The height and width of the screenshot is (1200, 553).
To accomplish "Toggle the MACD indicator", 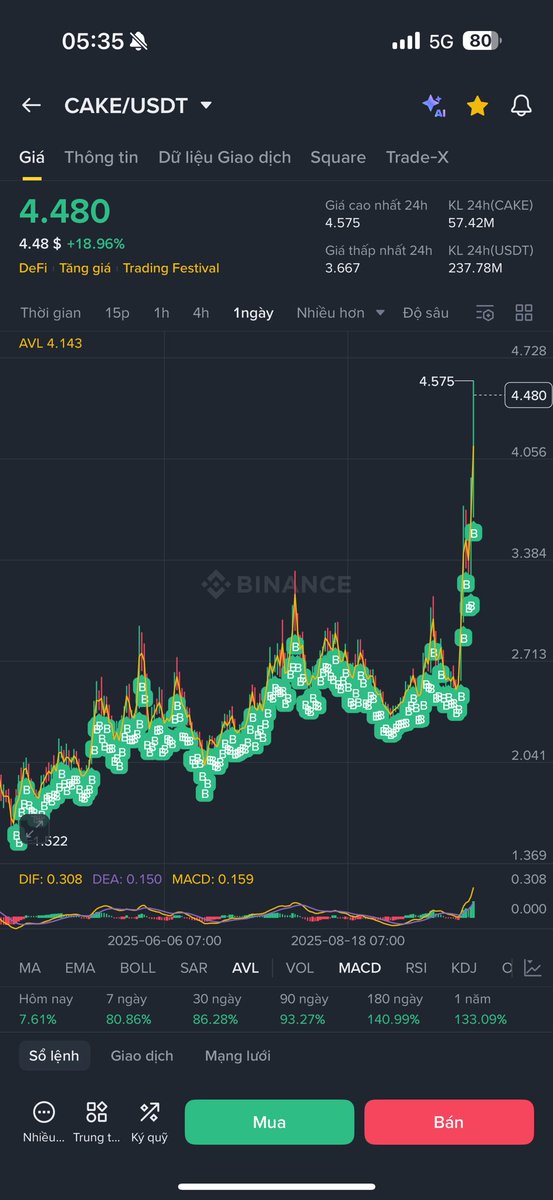I will [360, 968].
